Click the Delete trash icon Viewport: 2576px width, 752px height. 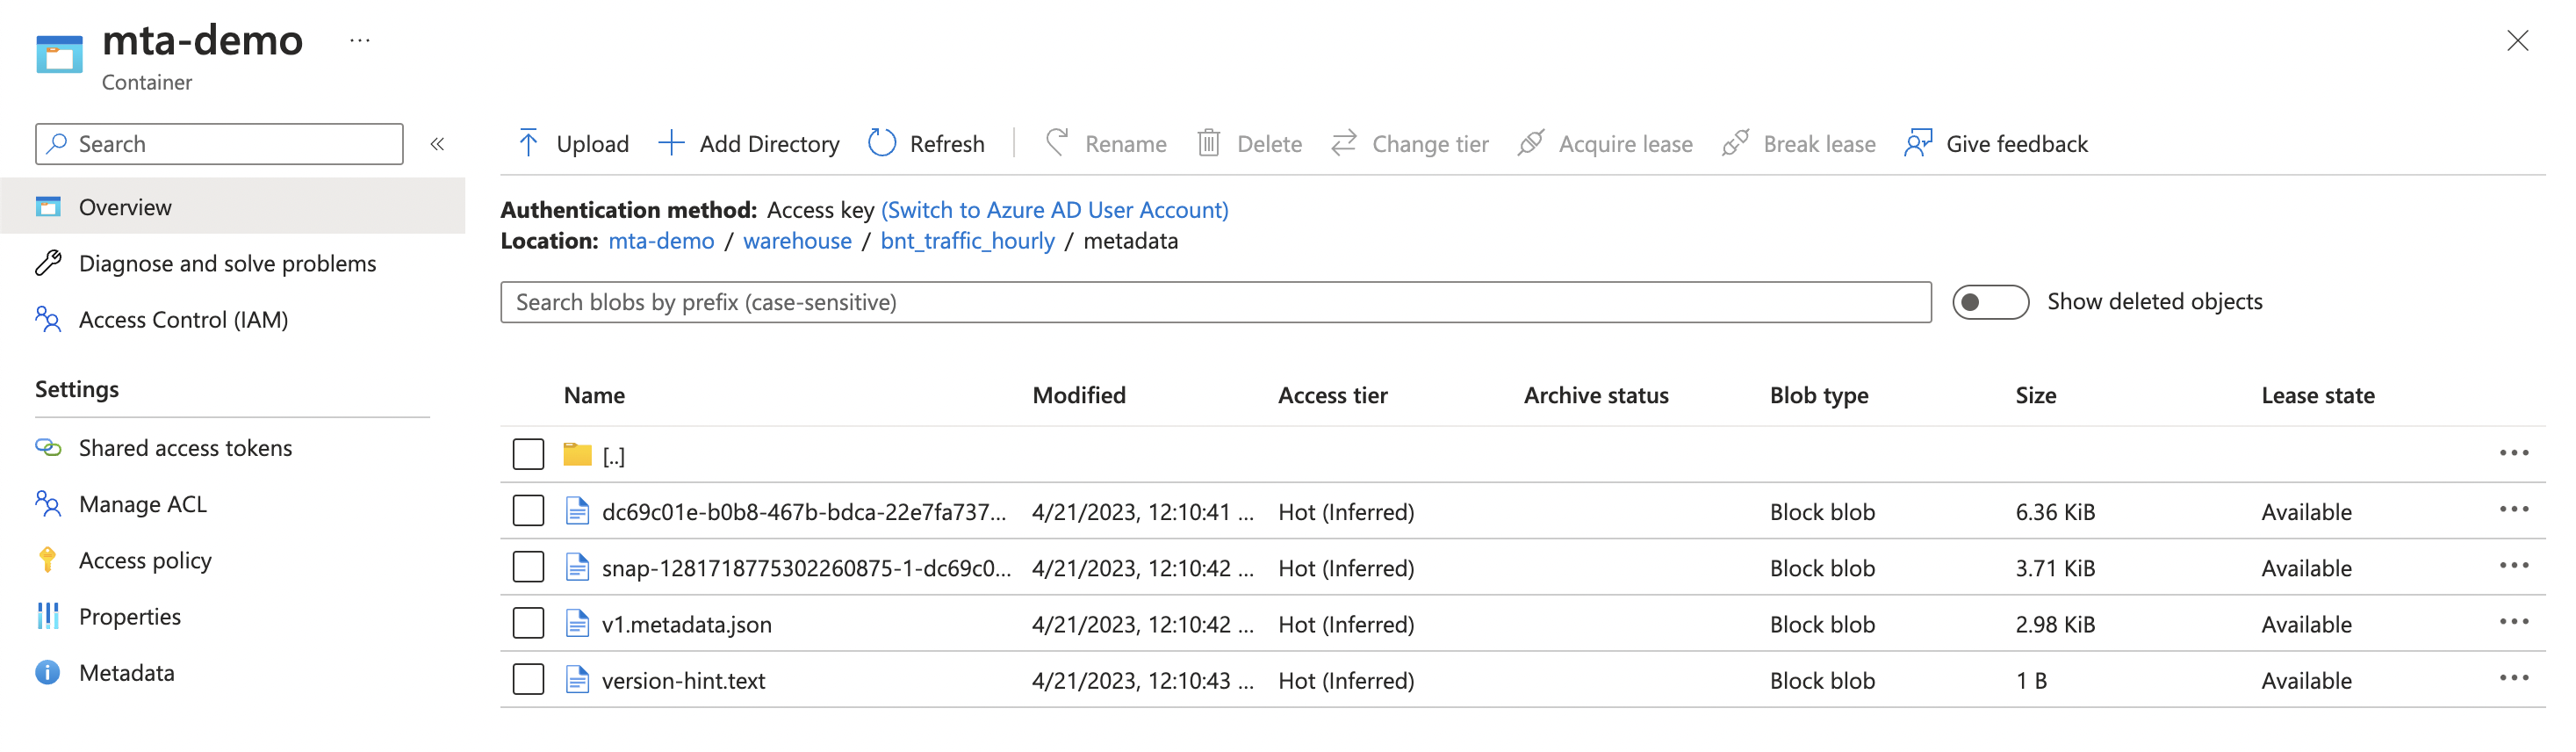tap(1208, 143)
